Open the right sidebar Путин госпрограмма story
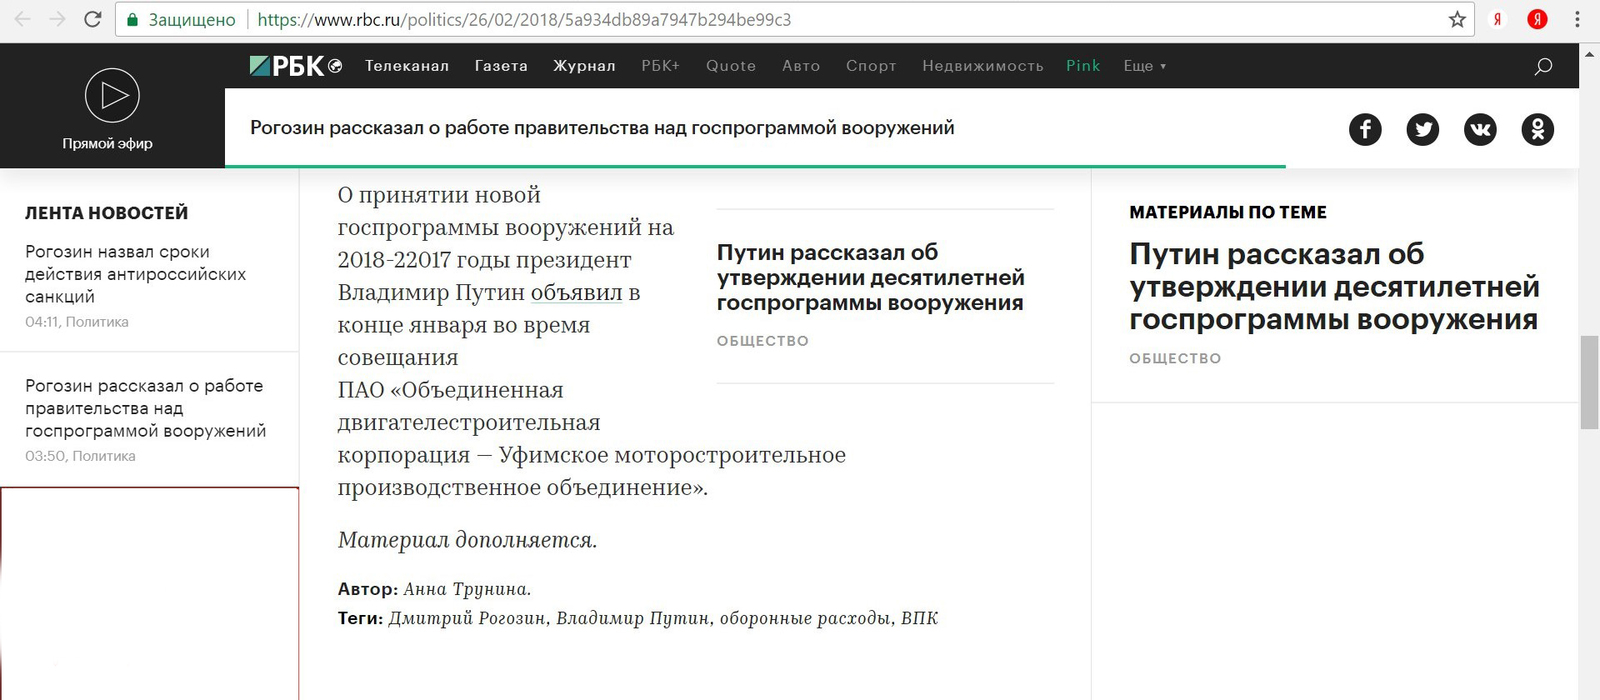The height and width of the screenshot is (700, 1600). click(1333, 287)
